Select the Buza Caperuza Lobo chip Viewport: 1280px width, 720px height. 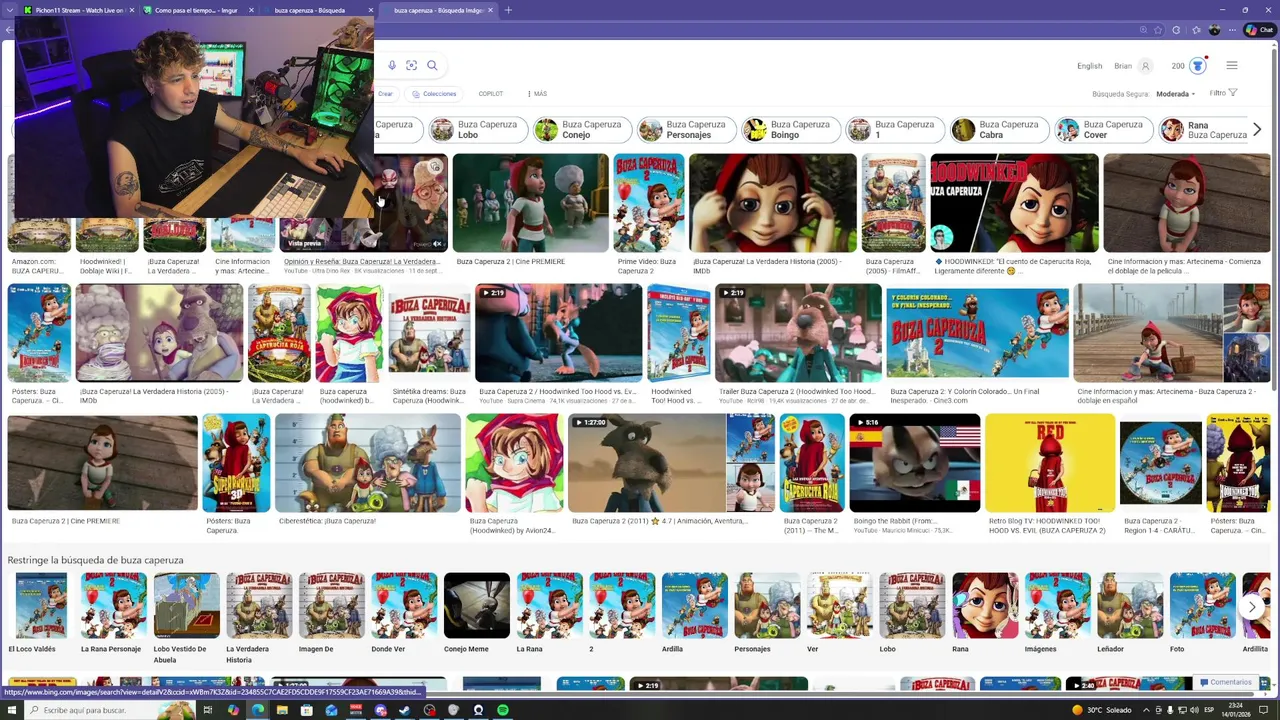point(477,130)
